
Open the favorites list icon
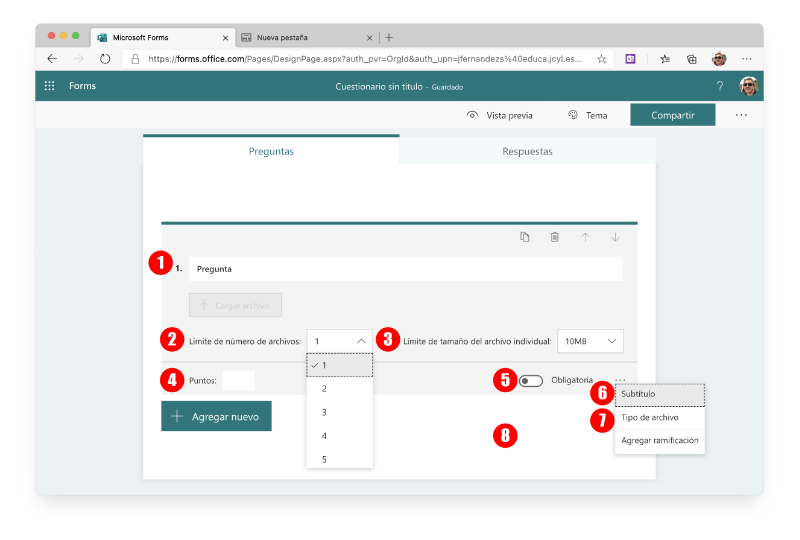pyautogui.click(x=665, y=59)
